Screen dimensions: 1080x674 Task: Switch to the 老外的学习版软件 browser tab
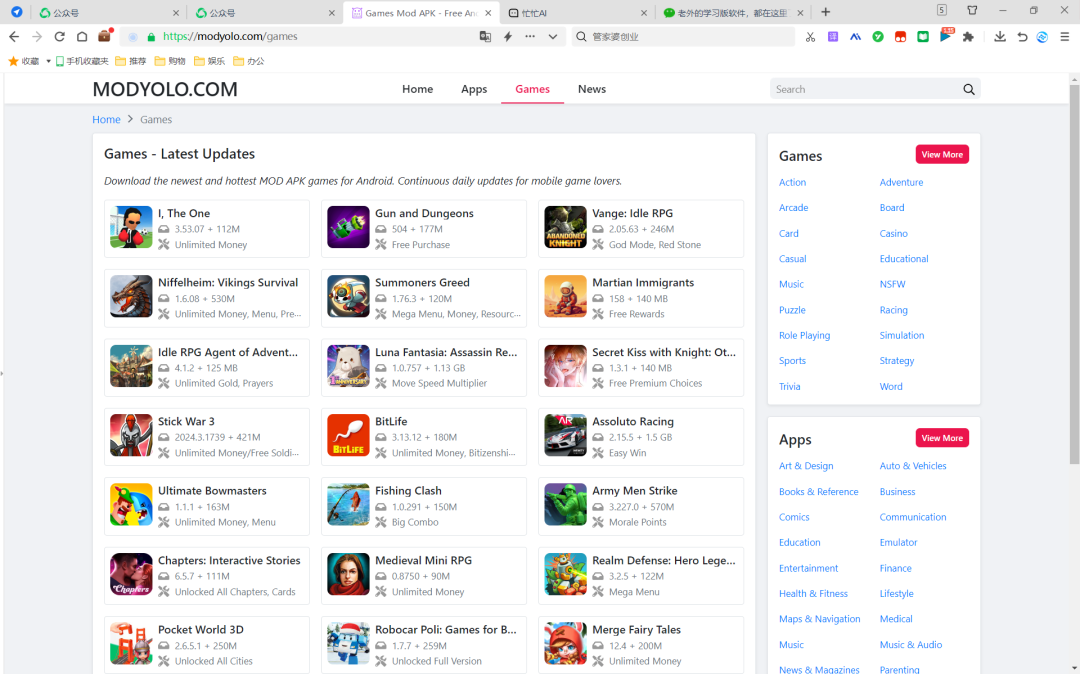pos(733,12)
